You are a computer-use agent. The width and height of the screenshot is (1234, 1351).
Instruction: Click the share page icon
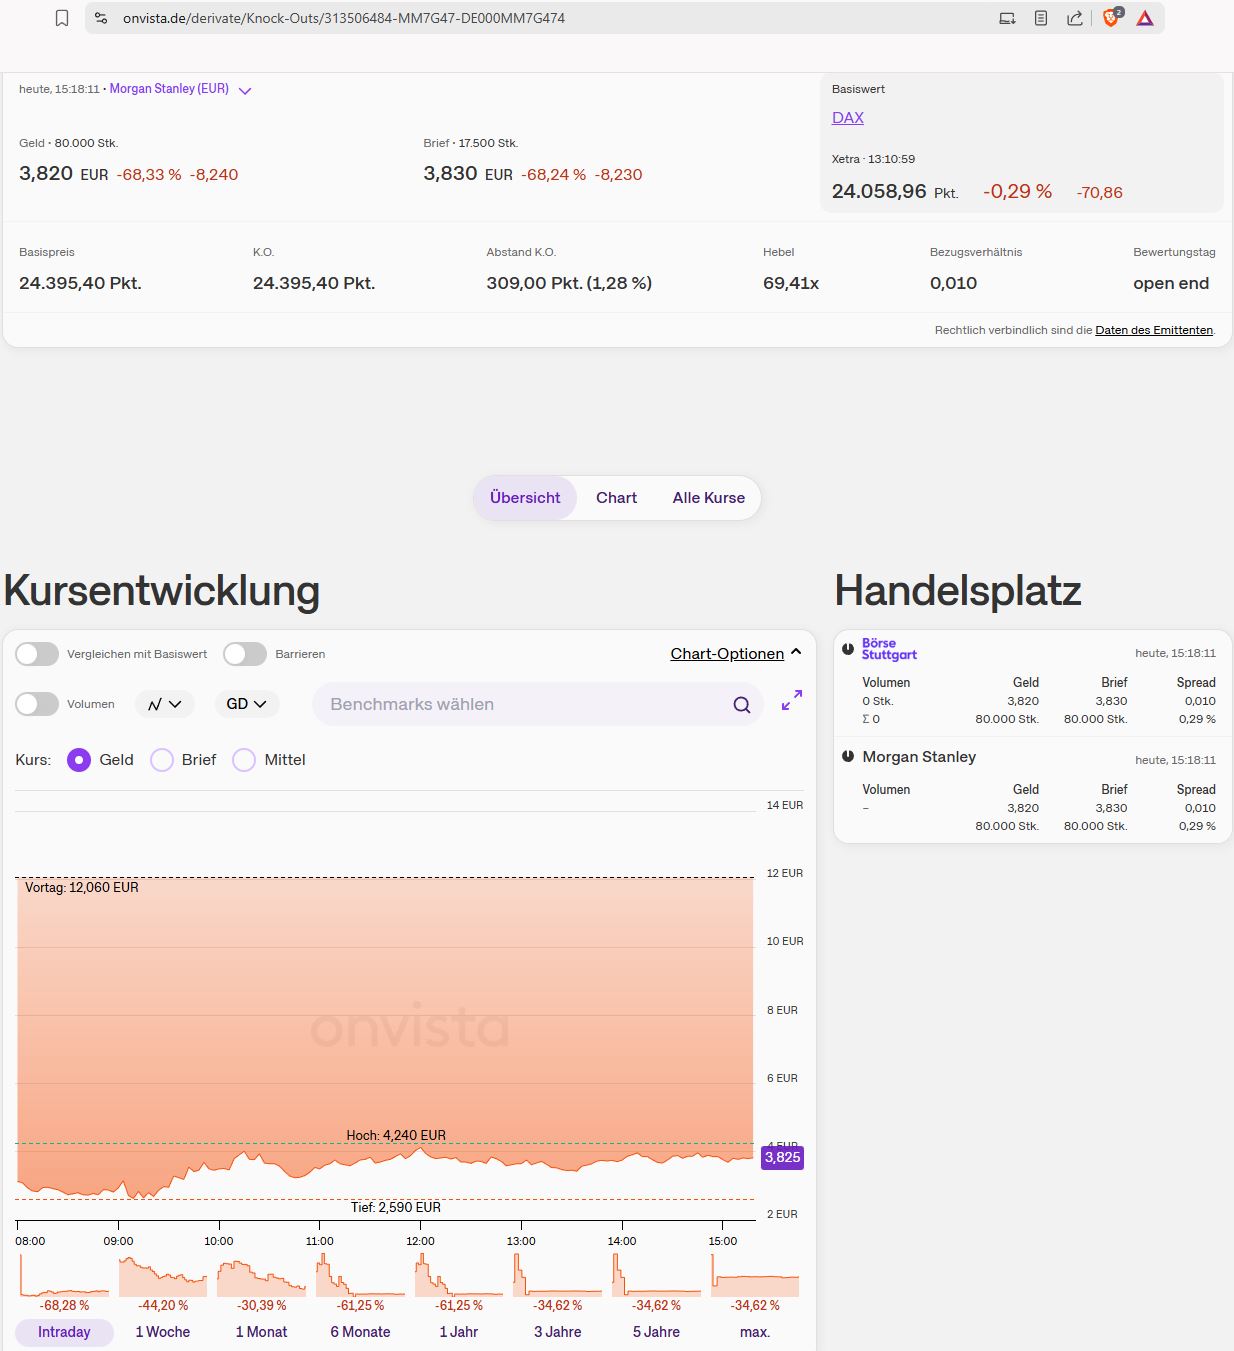(1075, 18)
